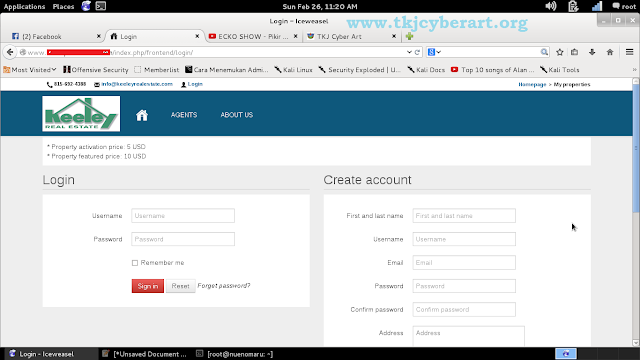Open the Cara Menemukan Admin bookmark
The width and height of the screenshot is (640, 360).
[x=227, y=70]
